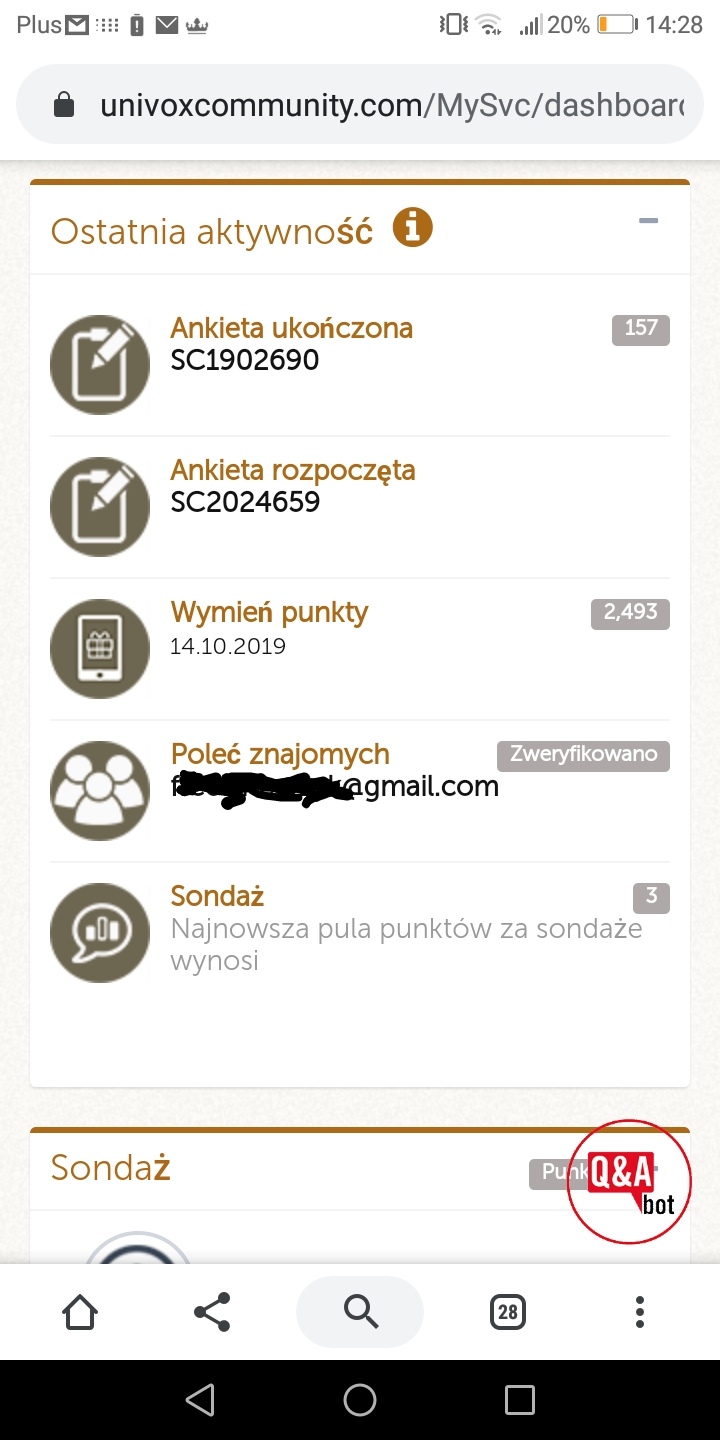This screenshot has width=720, height=1440.
Task: Open the tab switcher showing 28
Action: click(508, 1312)
